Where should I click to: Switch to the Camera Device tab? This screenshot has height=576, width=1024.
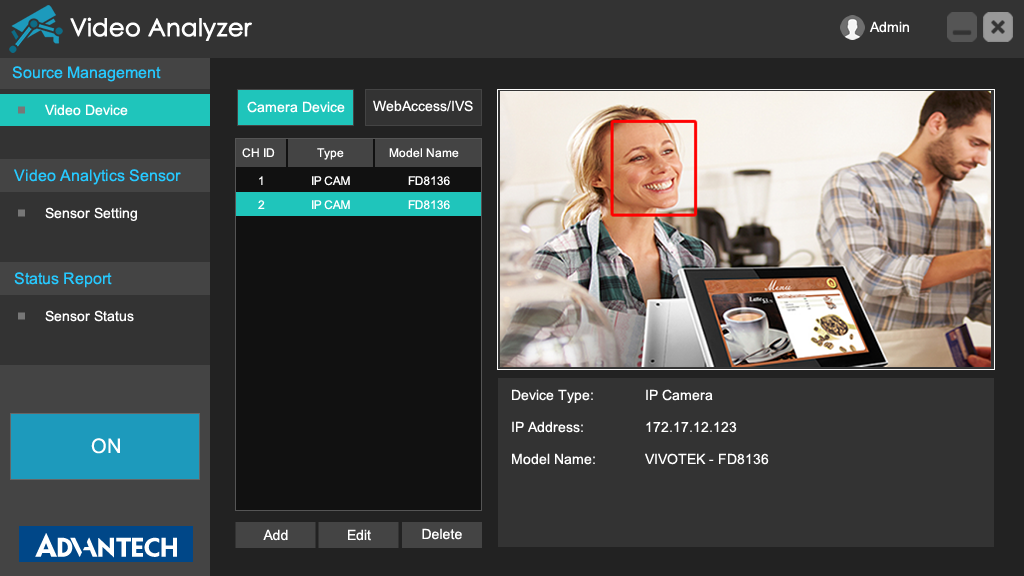[295, 107]
